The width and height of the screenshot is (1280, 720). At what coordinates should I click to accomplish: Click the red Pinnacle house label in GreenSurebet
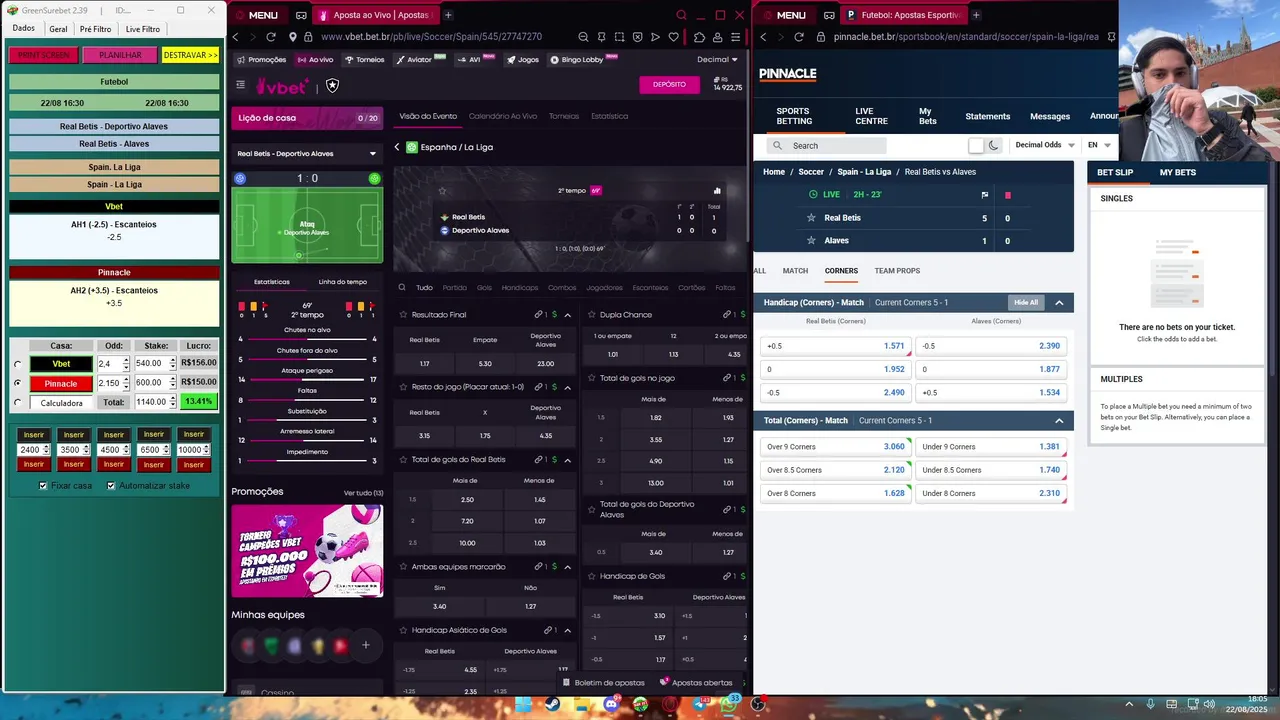coord(61,383)
